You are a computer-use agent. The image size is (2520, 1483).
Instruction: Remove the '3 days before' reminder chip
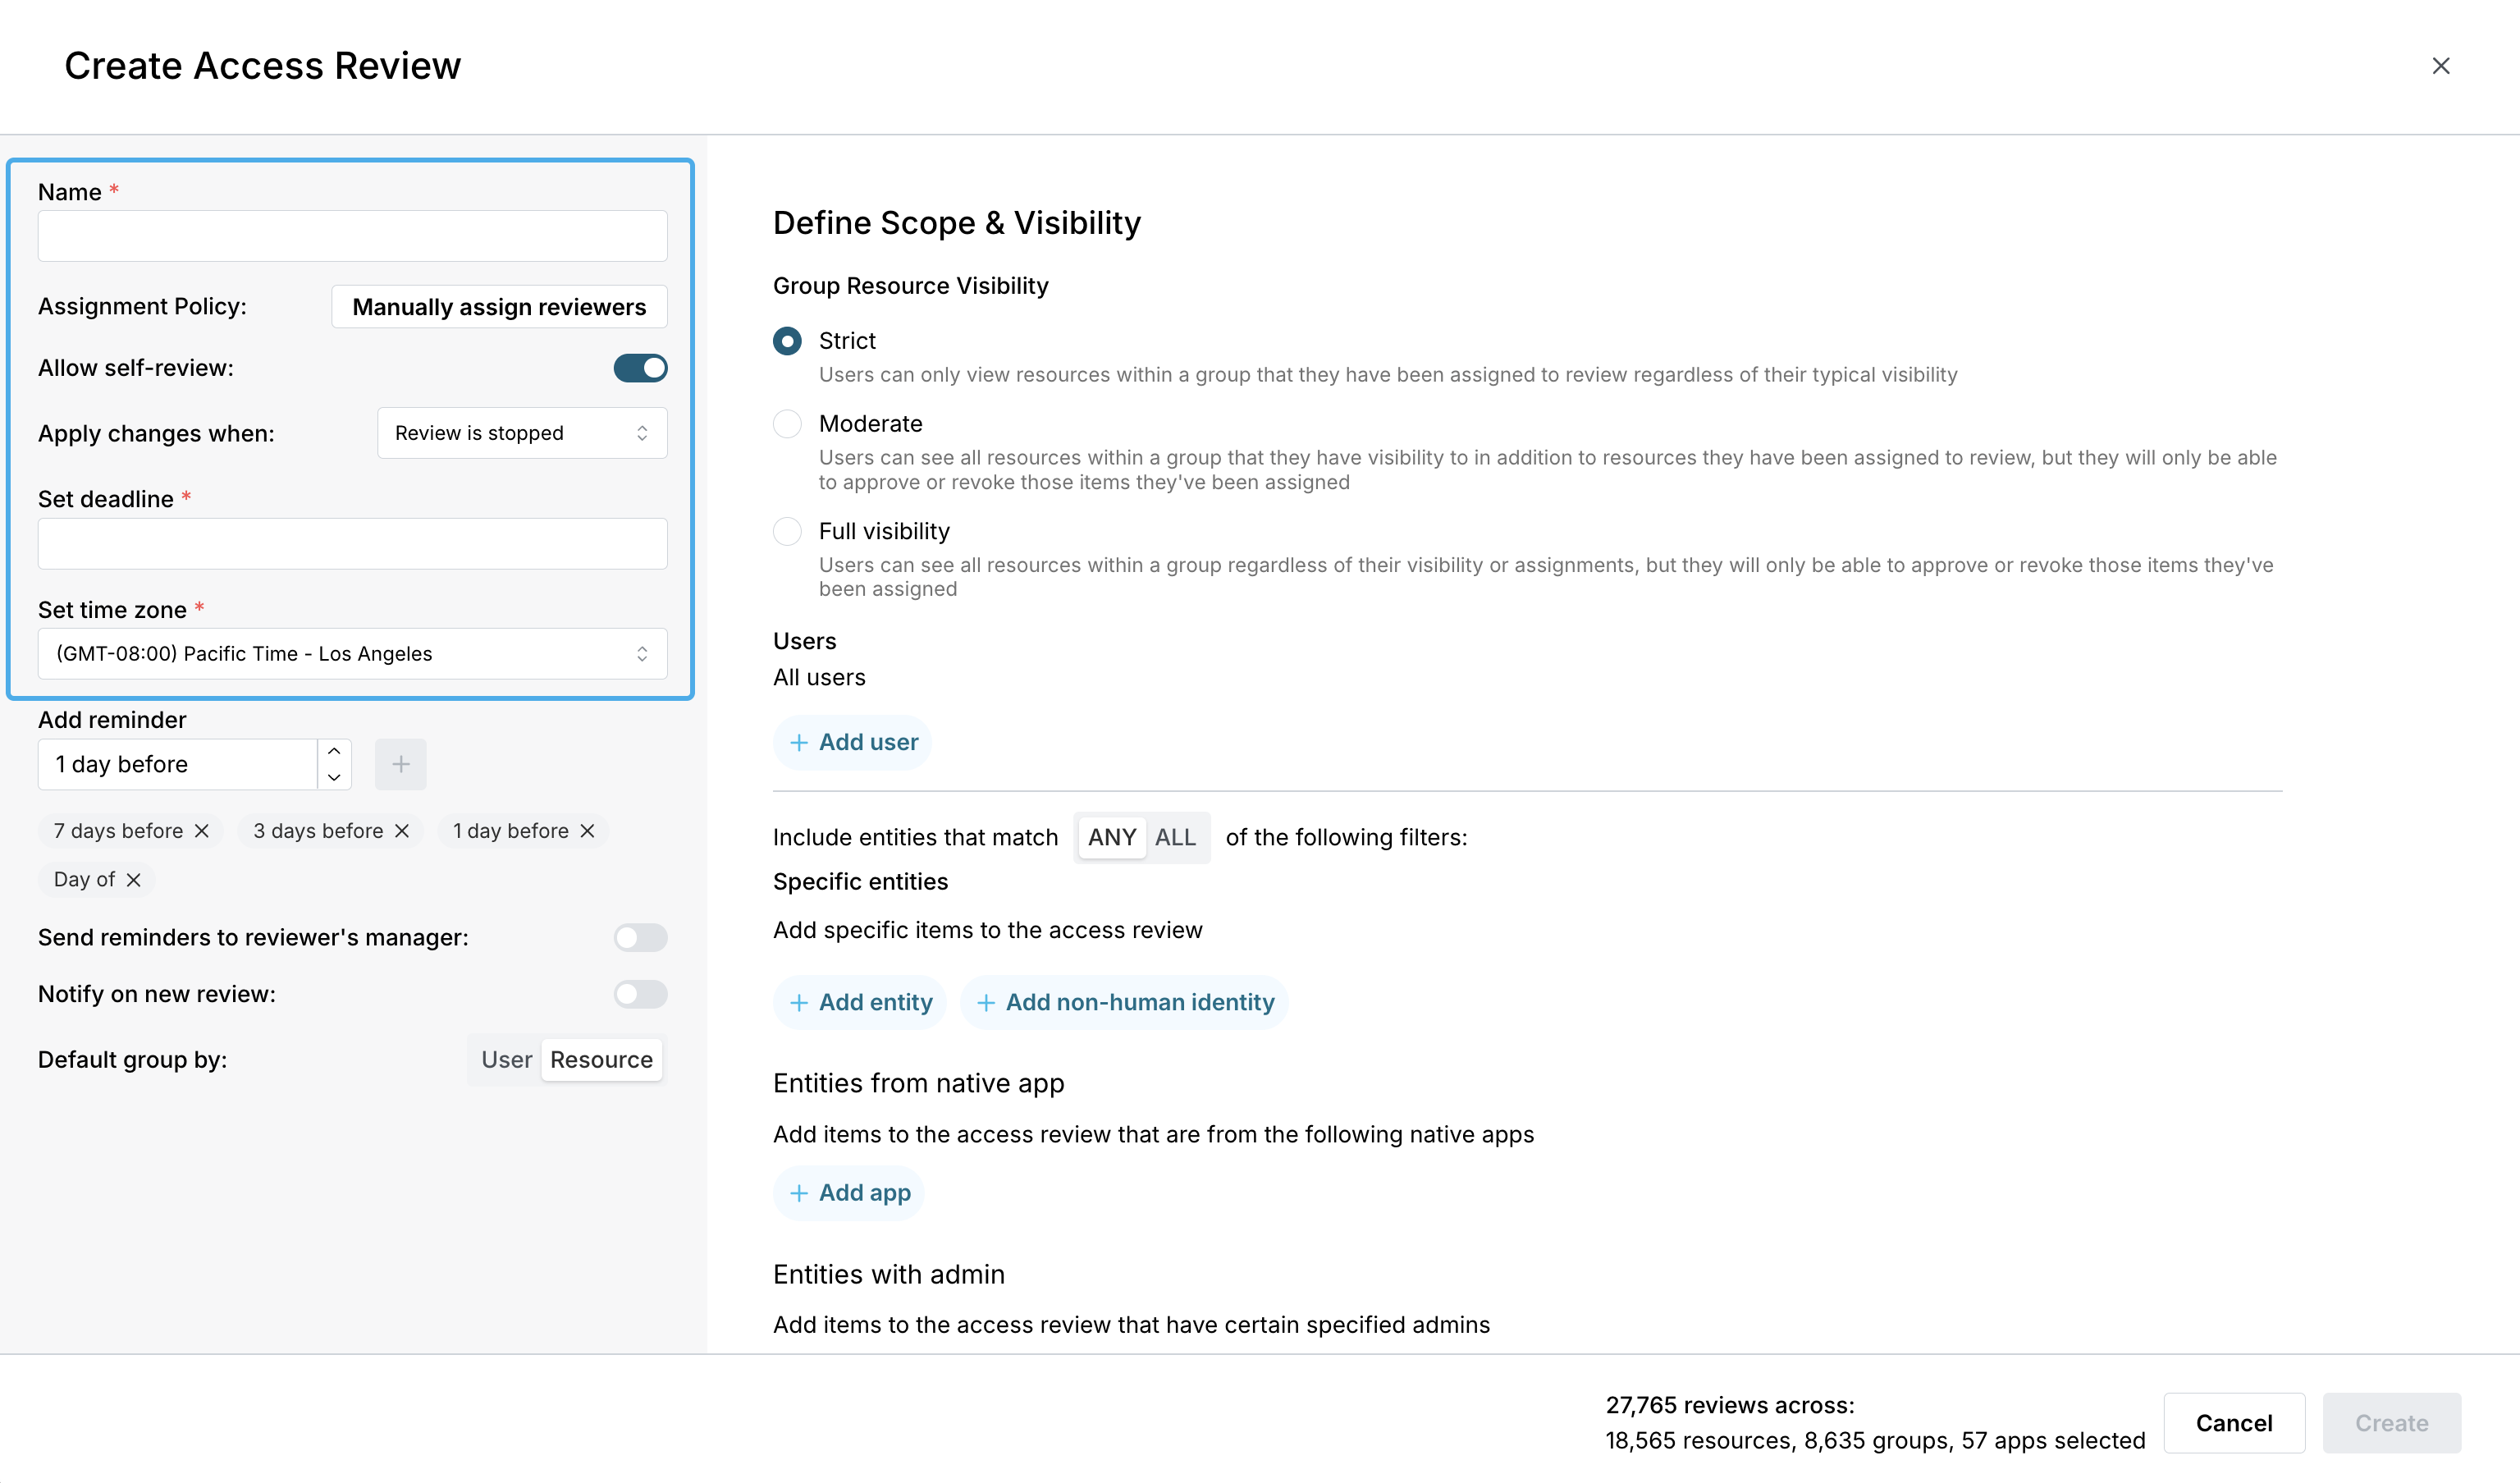click(x=402, y=831)
